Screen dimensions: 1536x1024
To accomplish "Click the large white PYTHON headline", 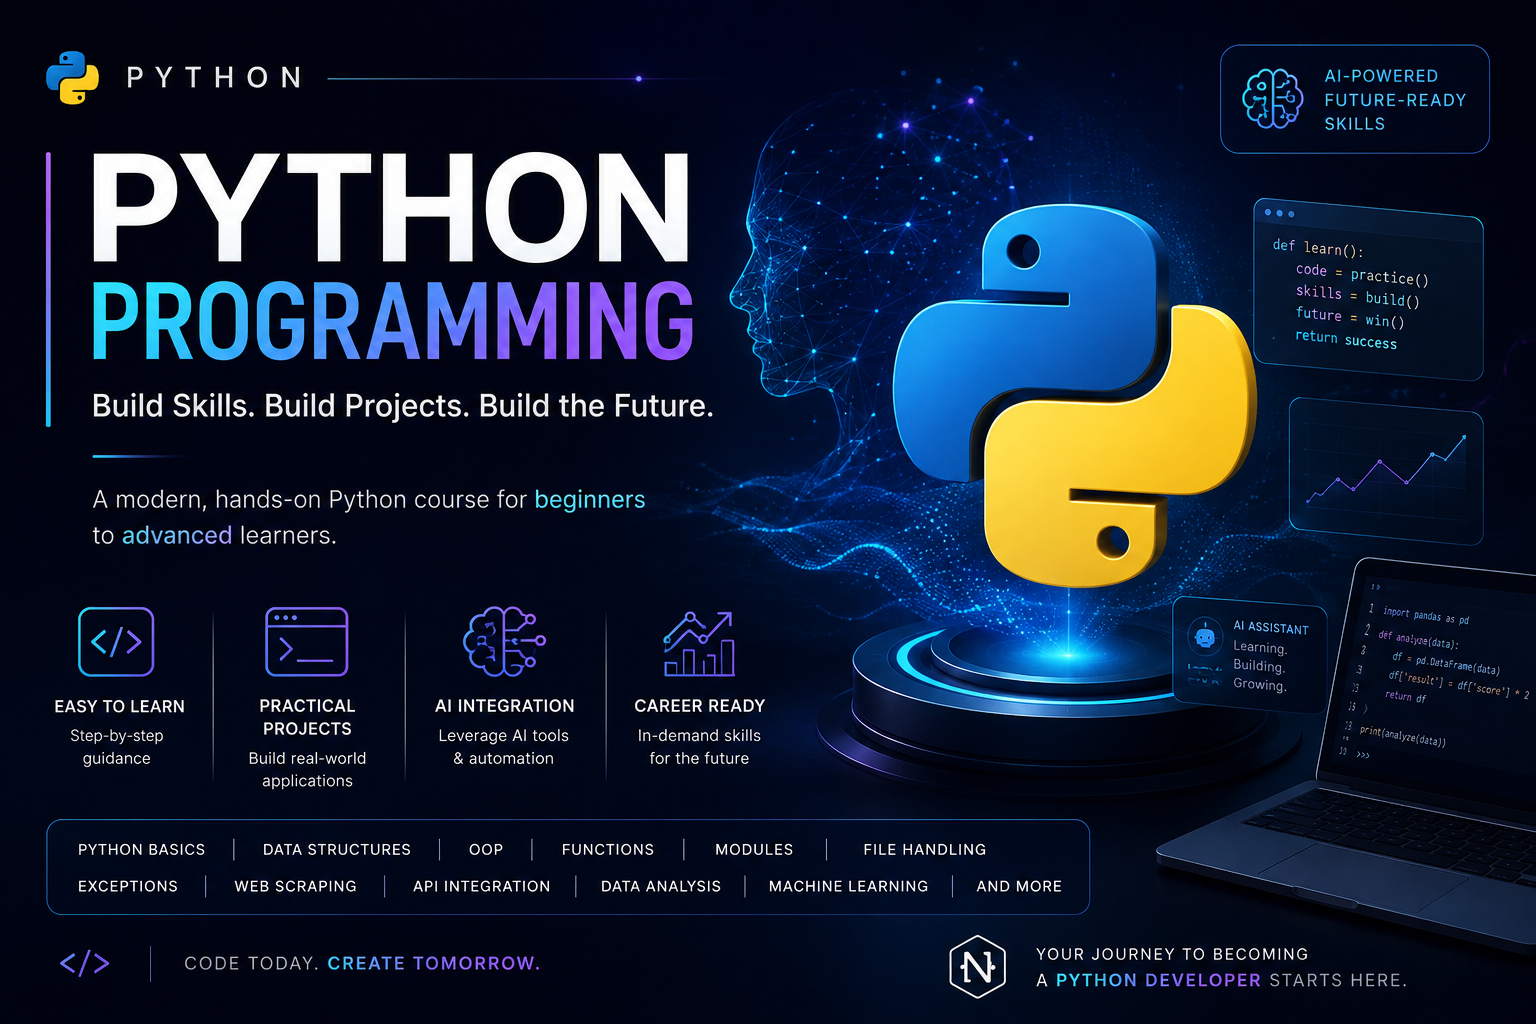I will click(391, 208).
